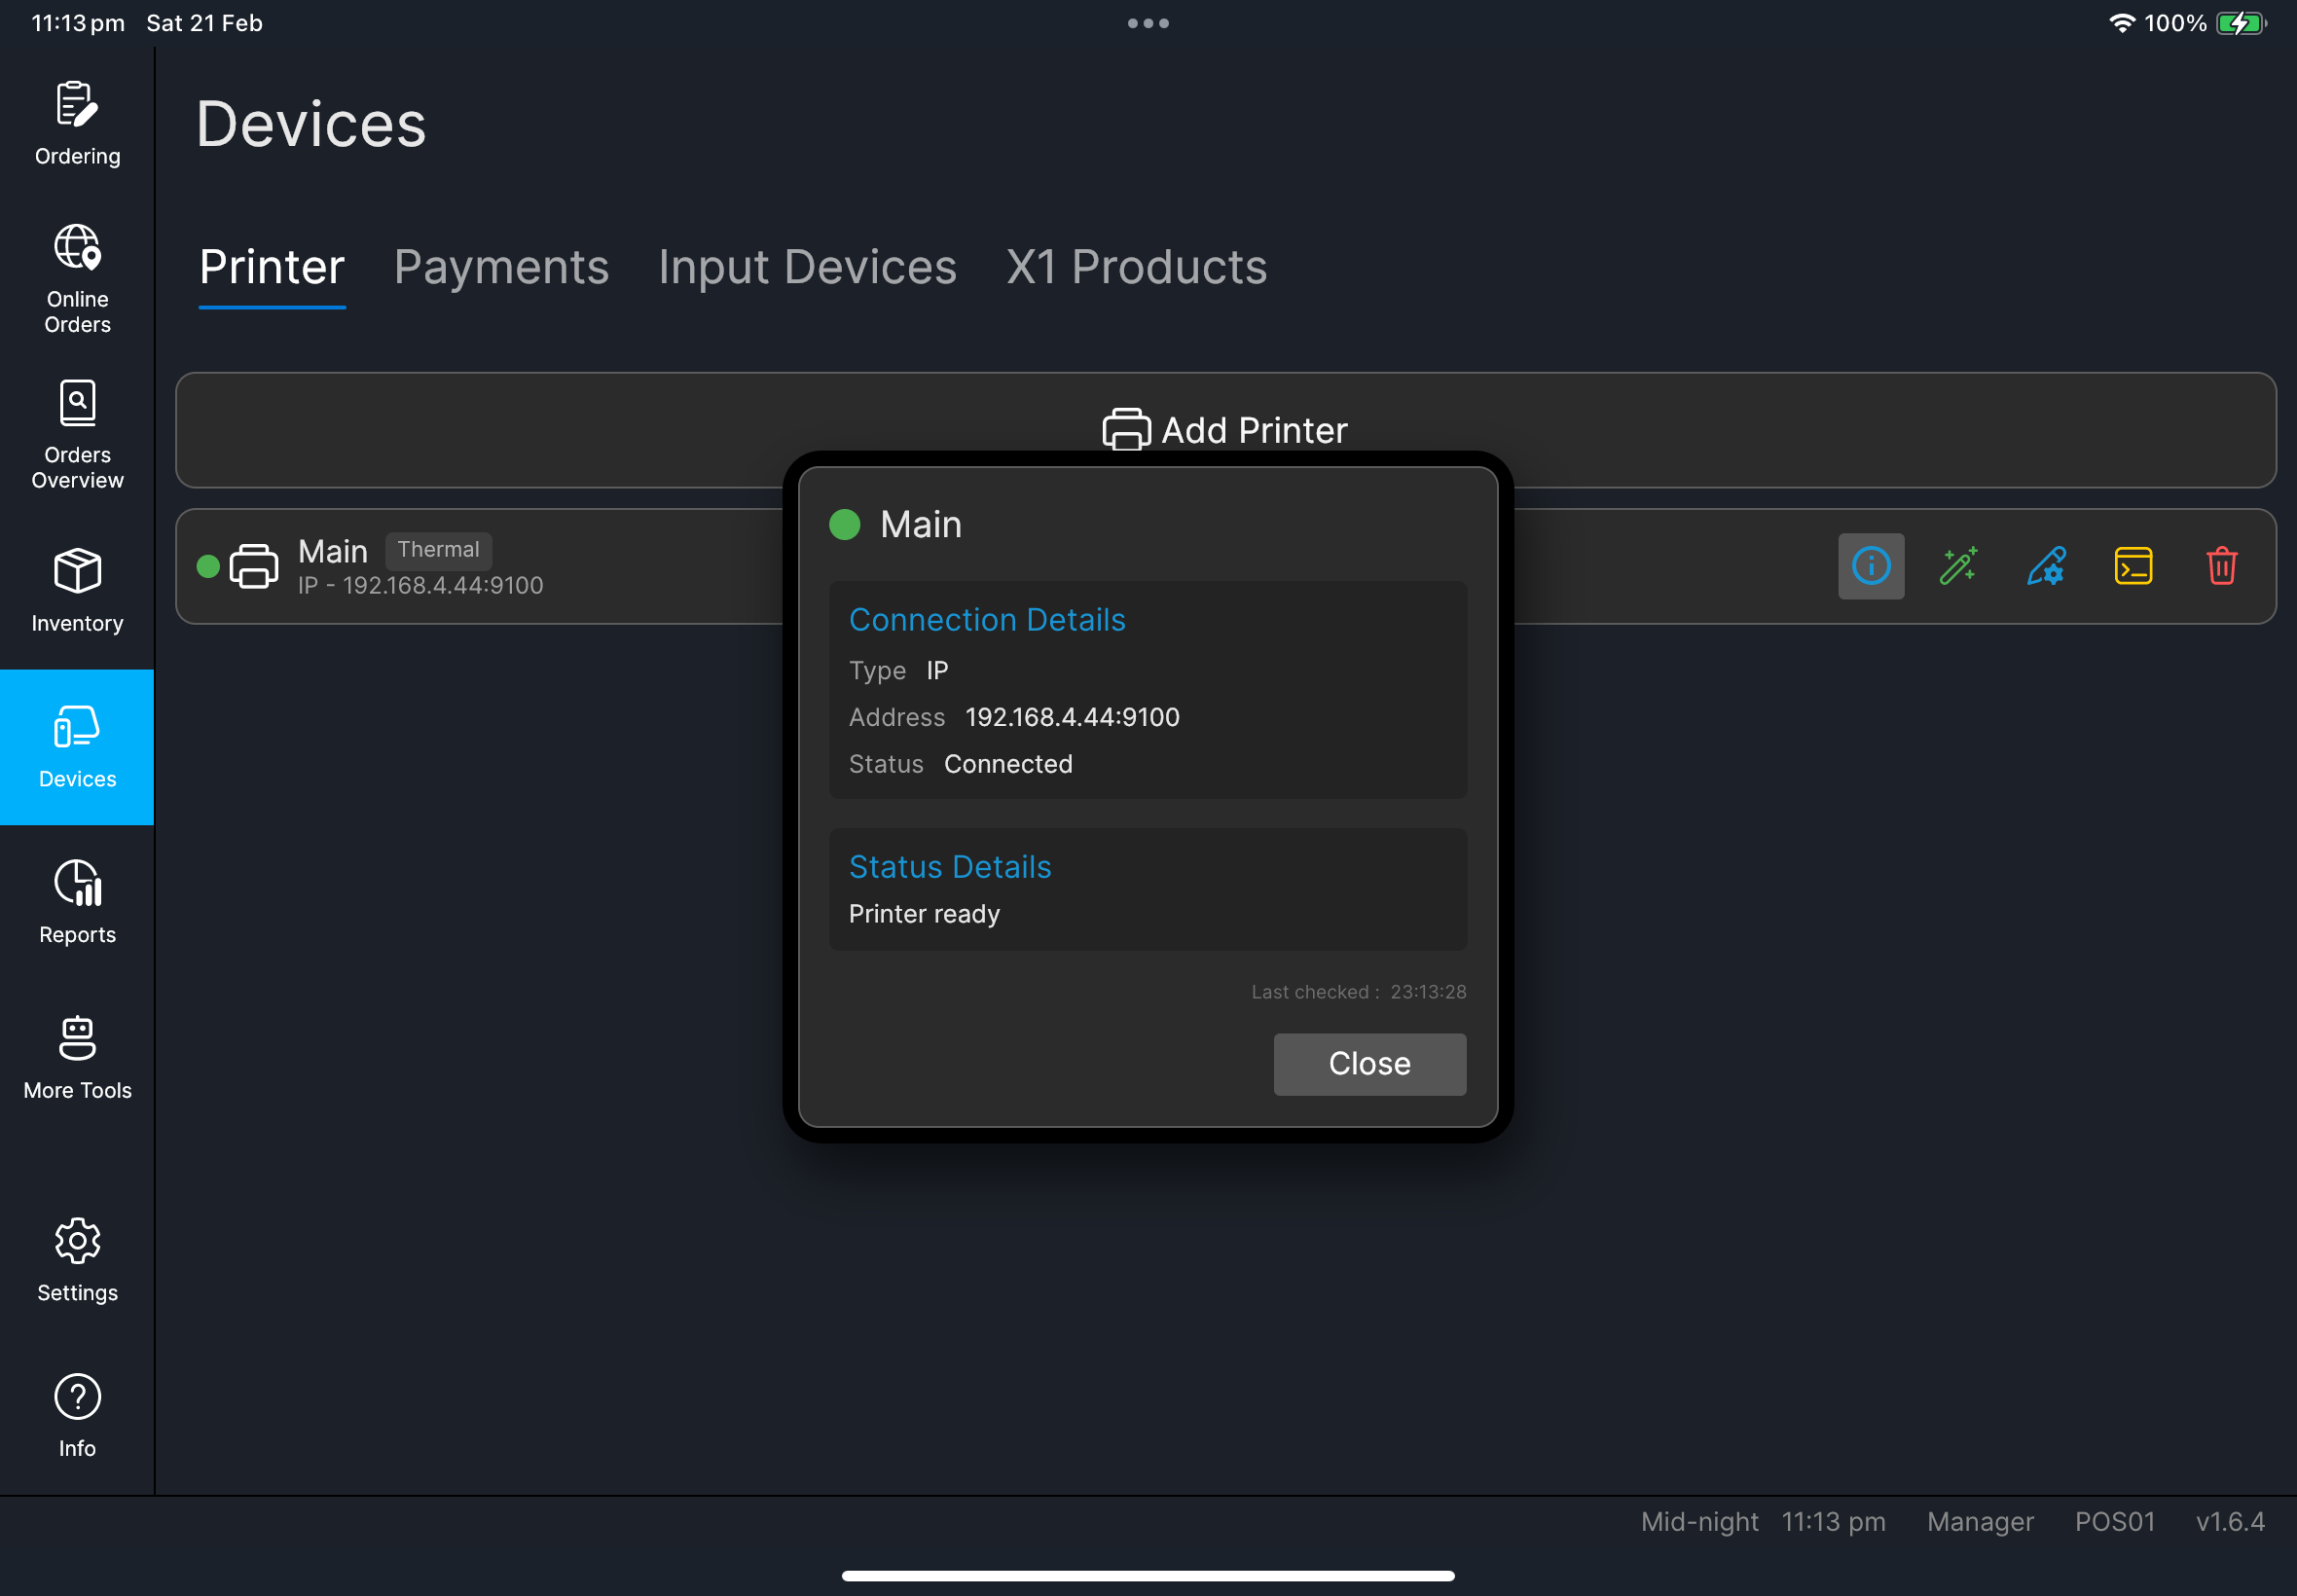This screenshot has height=1596, width=2297.
Task: Click the Add Printer button
Action: (1225, 430)
